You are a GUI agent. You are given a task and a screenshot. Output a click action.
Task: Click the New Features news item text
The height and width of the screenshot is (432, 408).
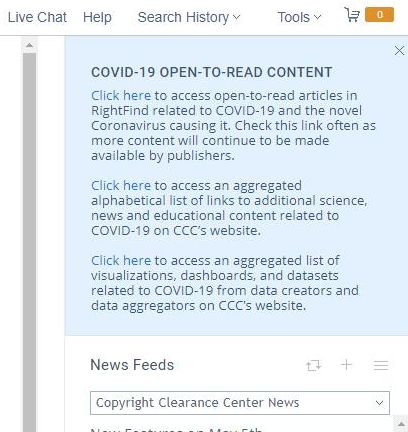(177, 429)
